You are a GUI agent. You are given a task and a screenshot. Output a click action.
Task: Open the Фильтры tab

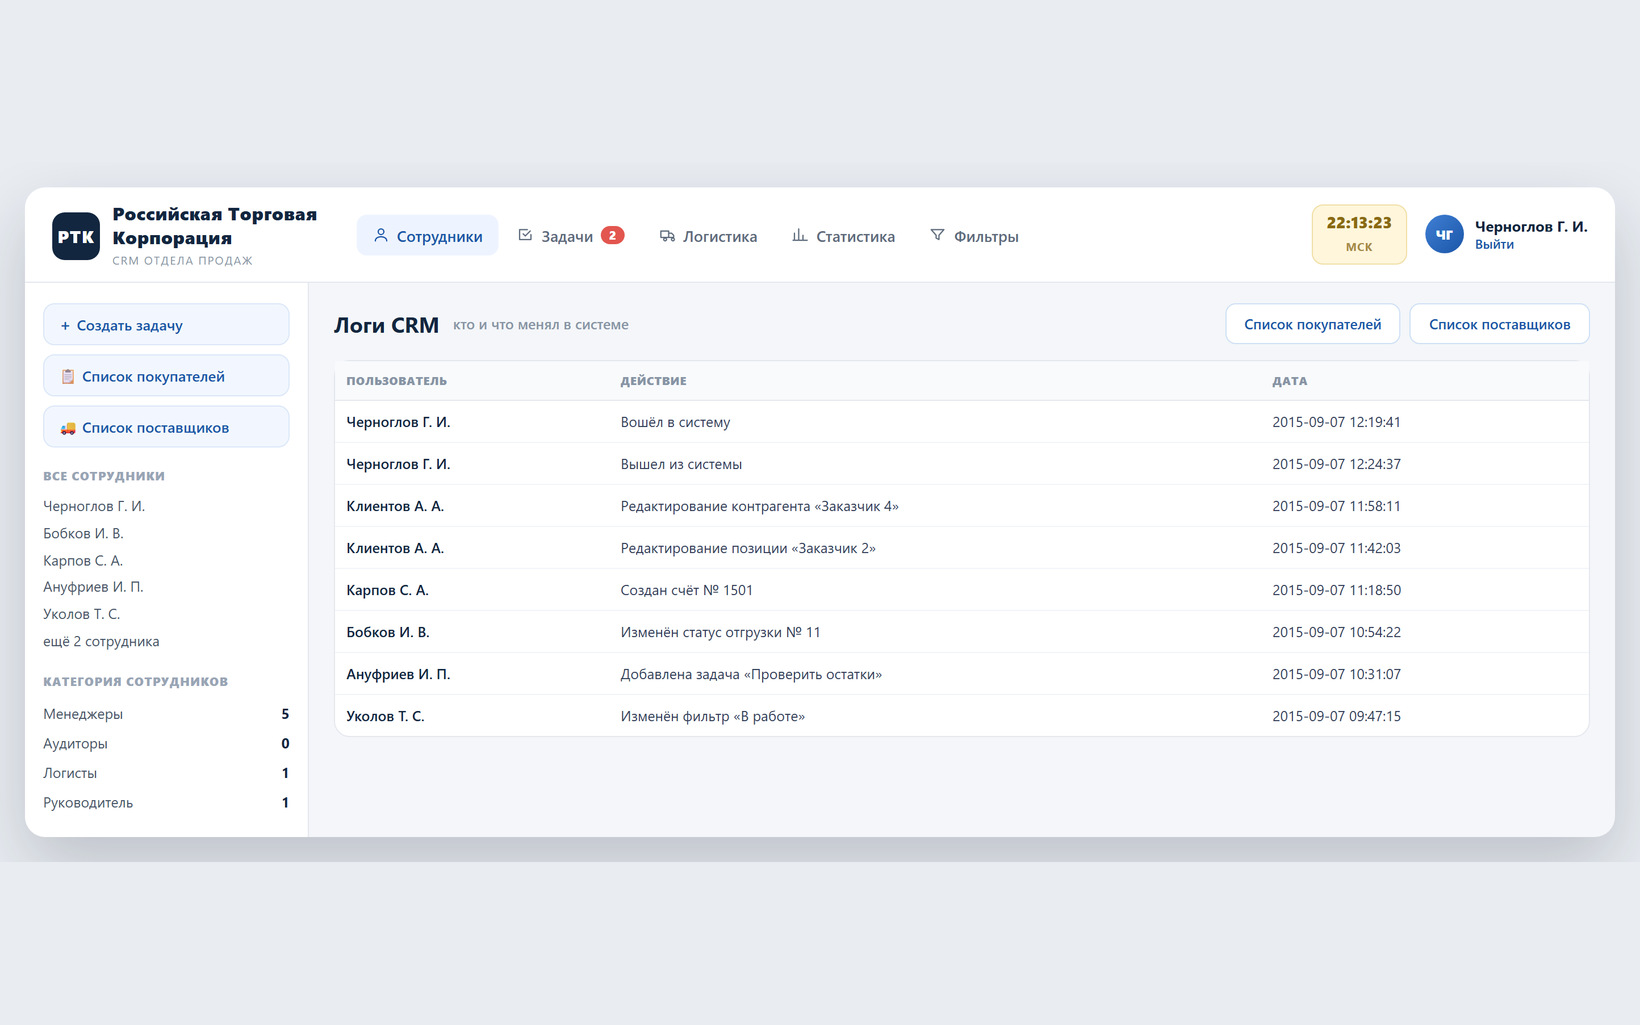974,235
